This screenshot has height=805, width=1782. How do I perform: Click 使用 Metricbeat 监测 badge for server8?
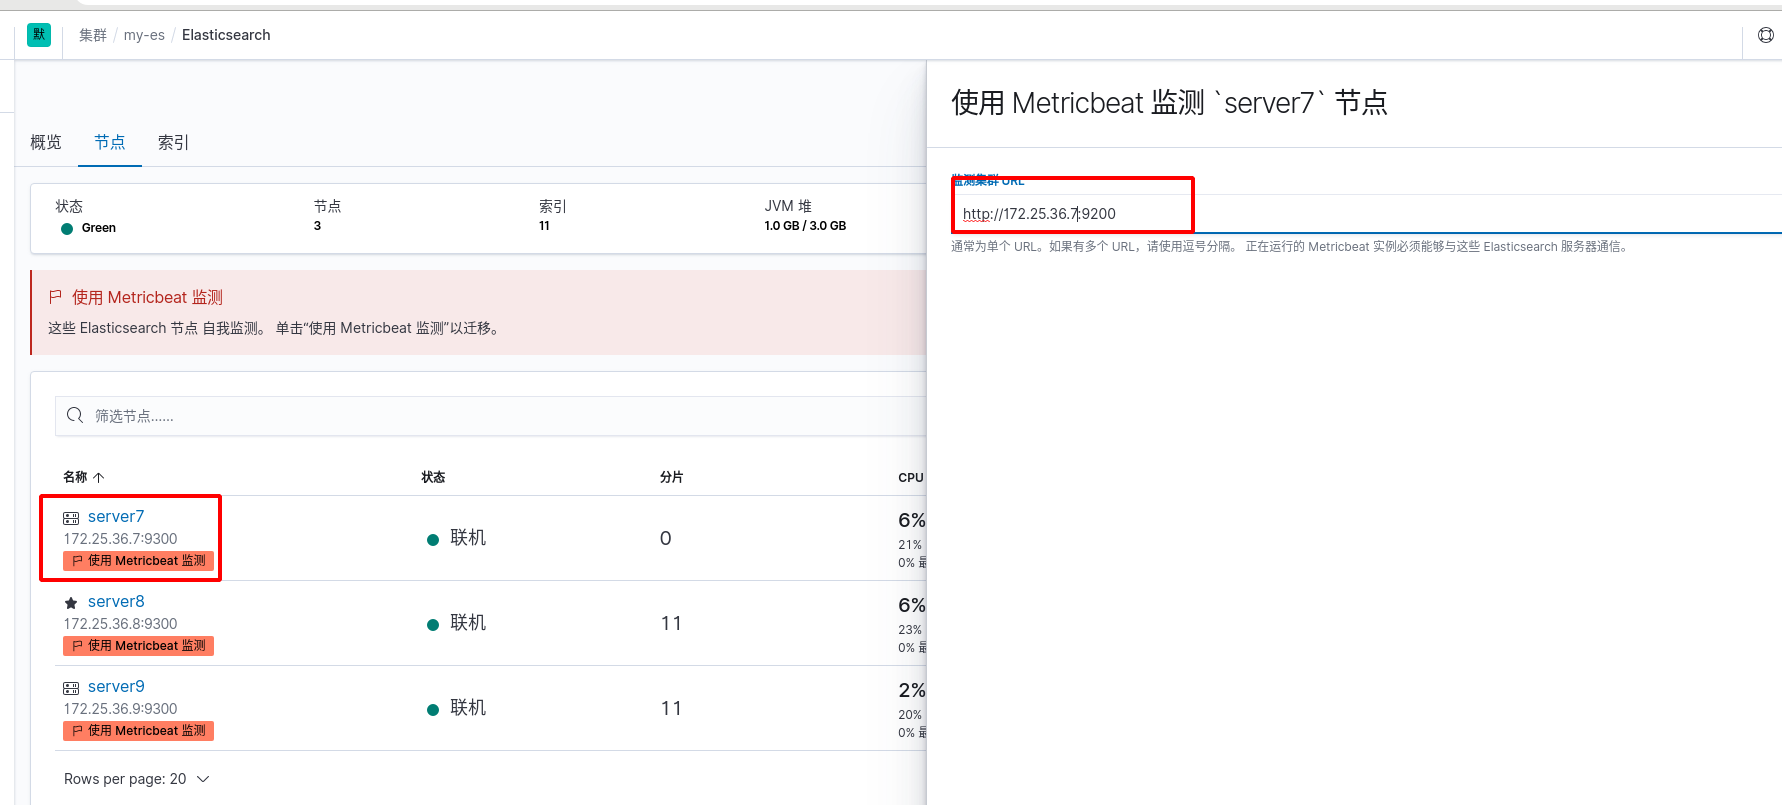point(138,646)
